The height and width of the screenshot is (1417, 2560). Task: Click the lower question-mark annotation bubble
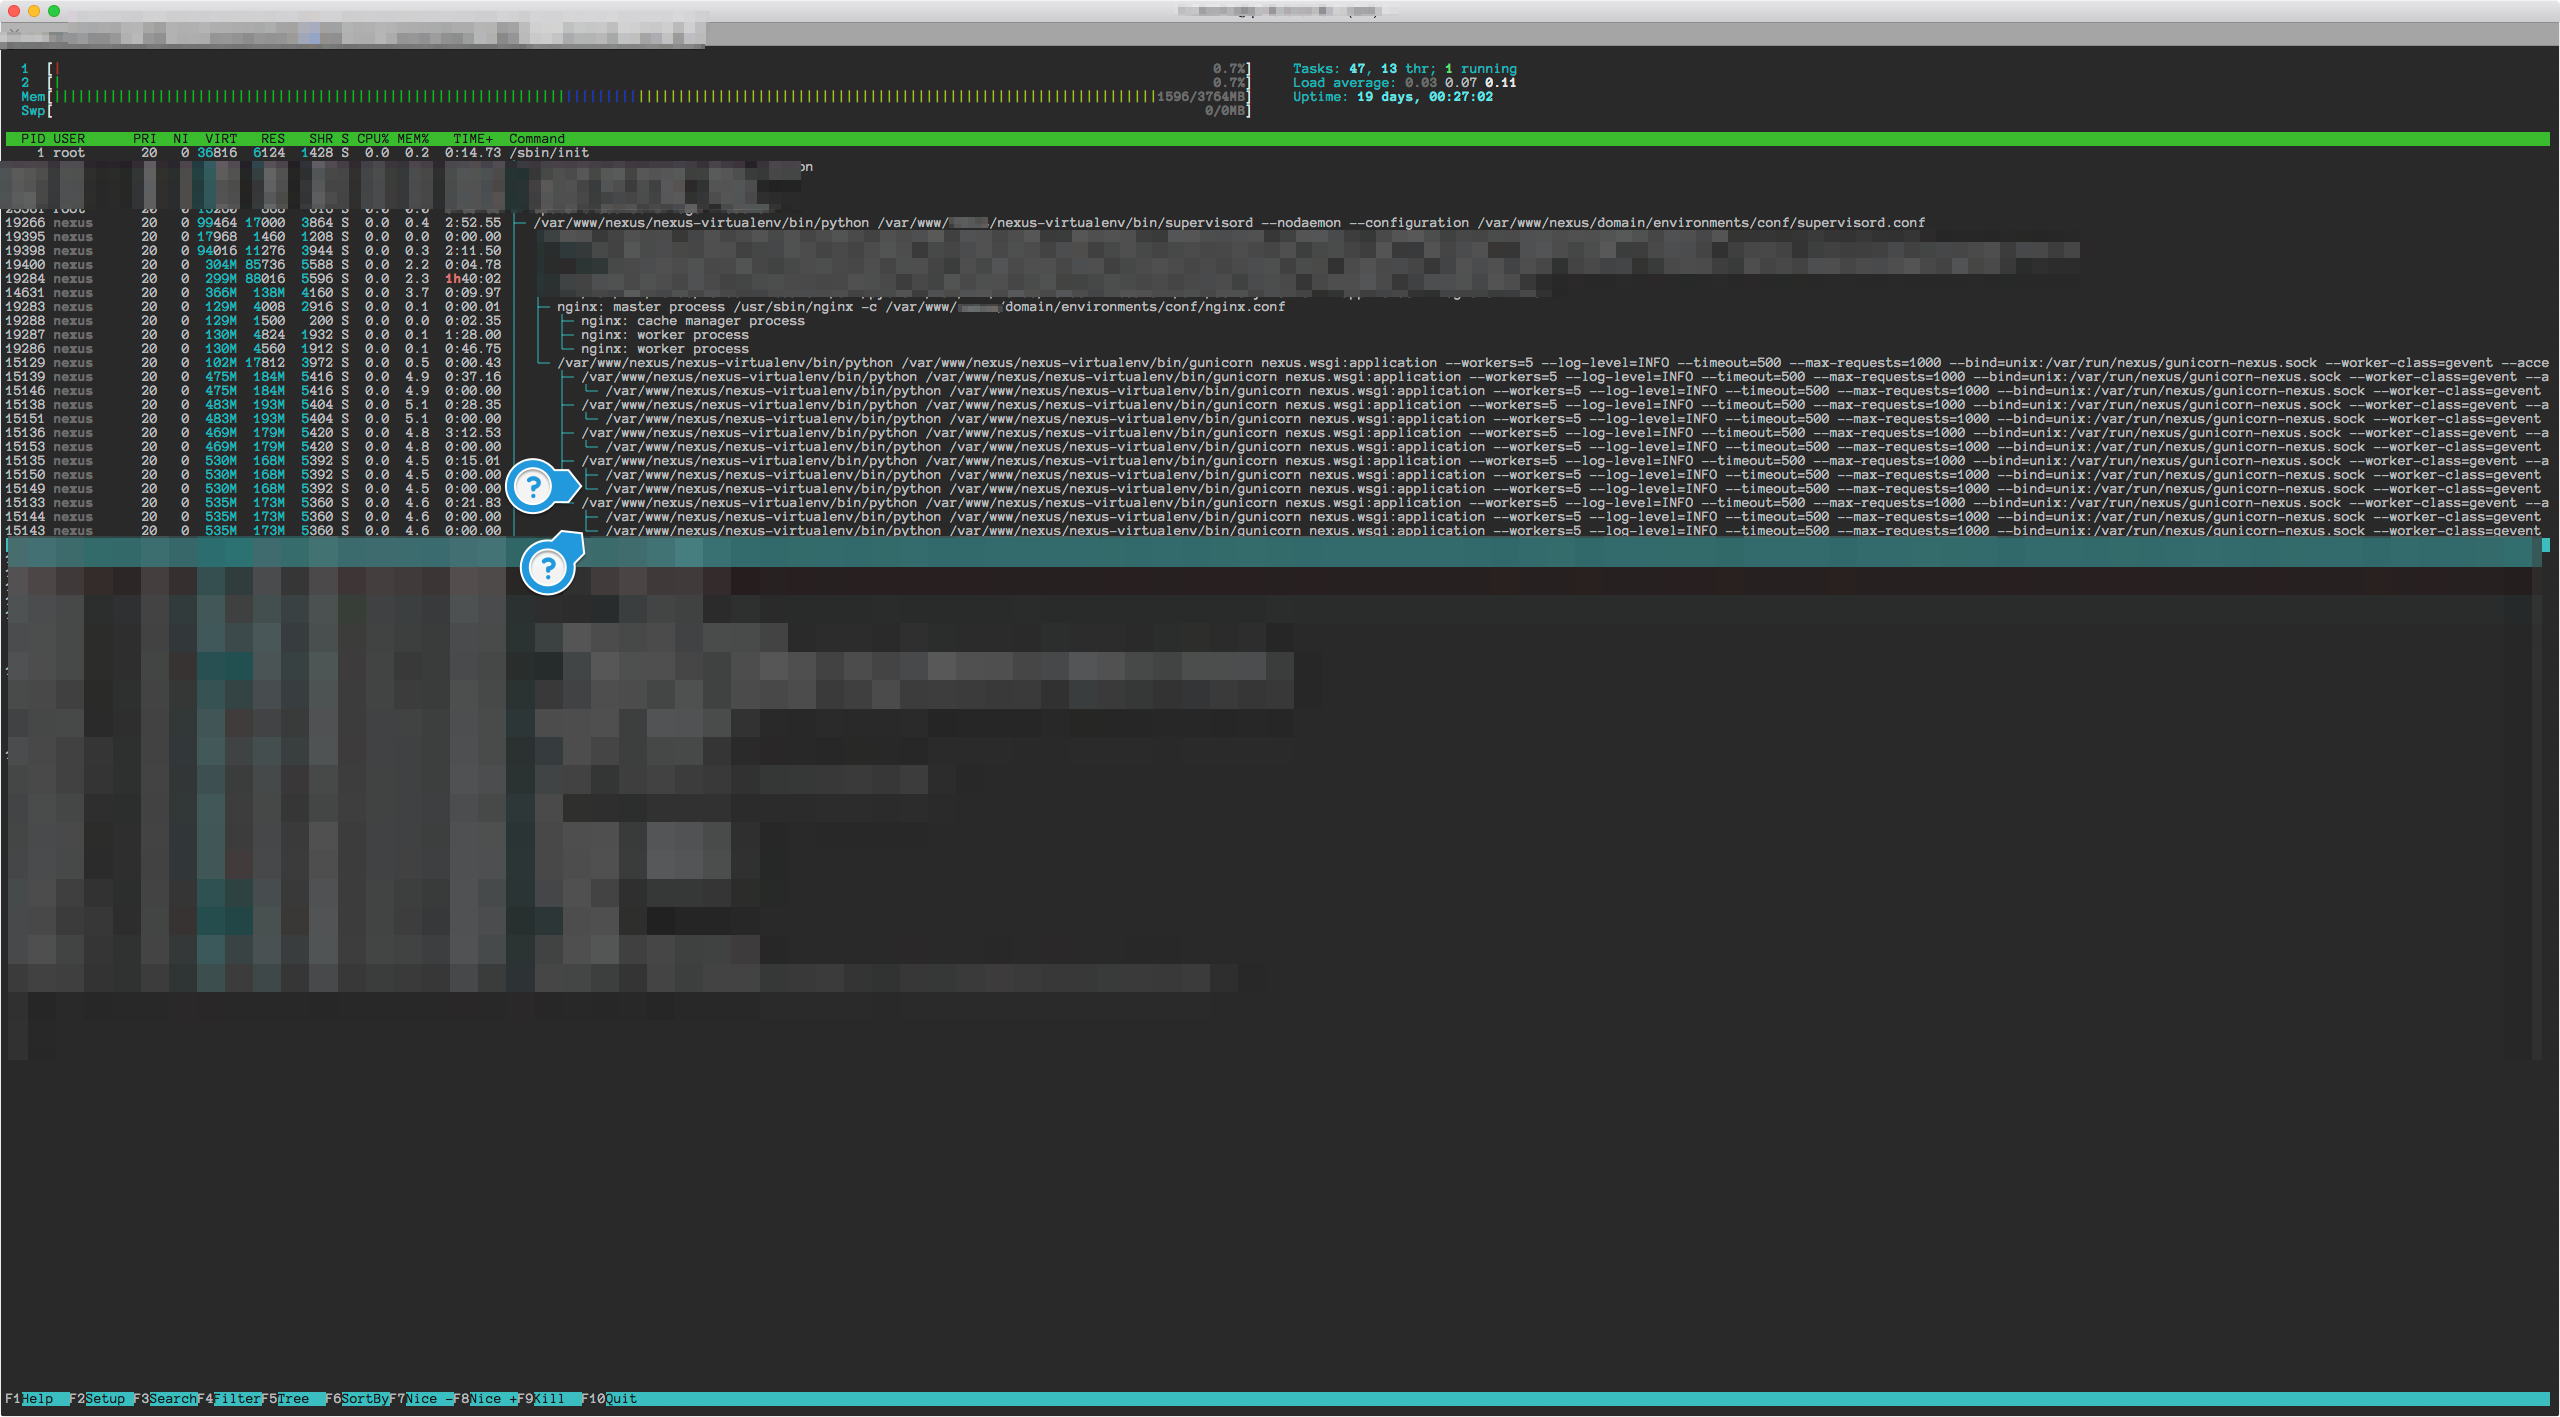547,567
